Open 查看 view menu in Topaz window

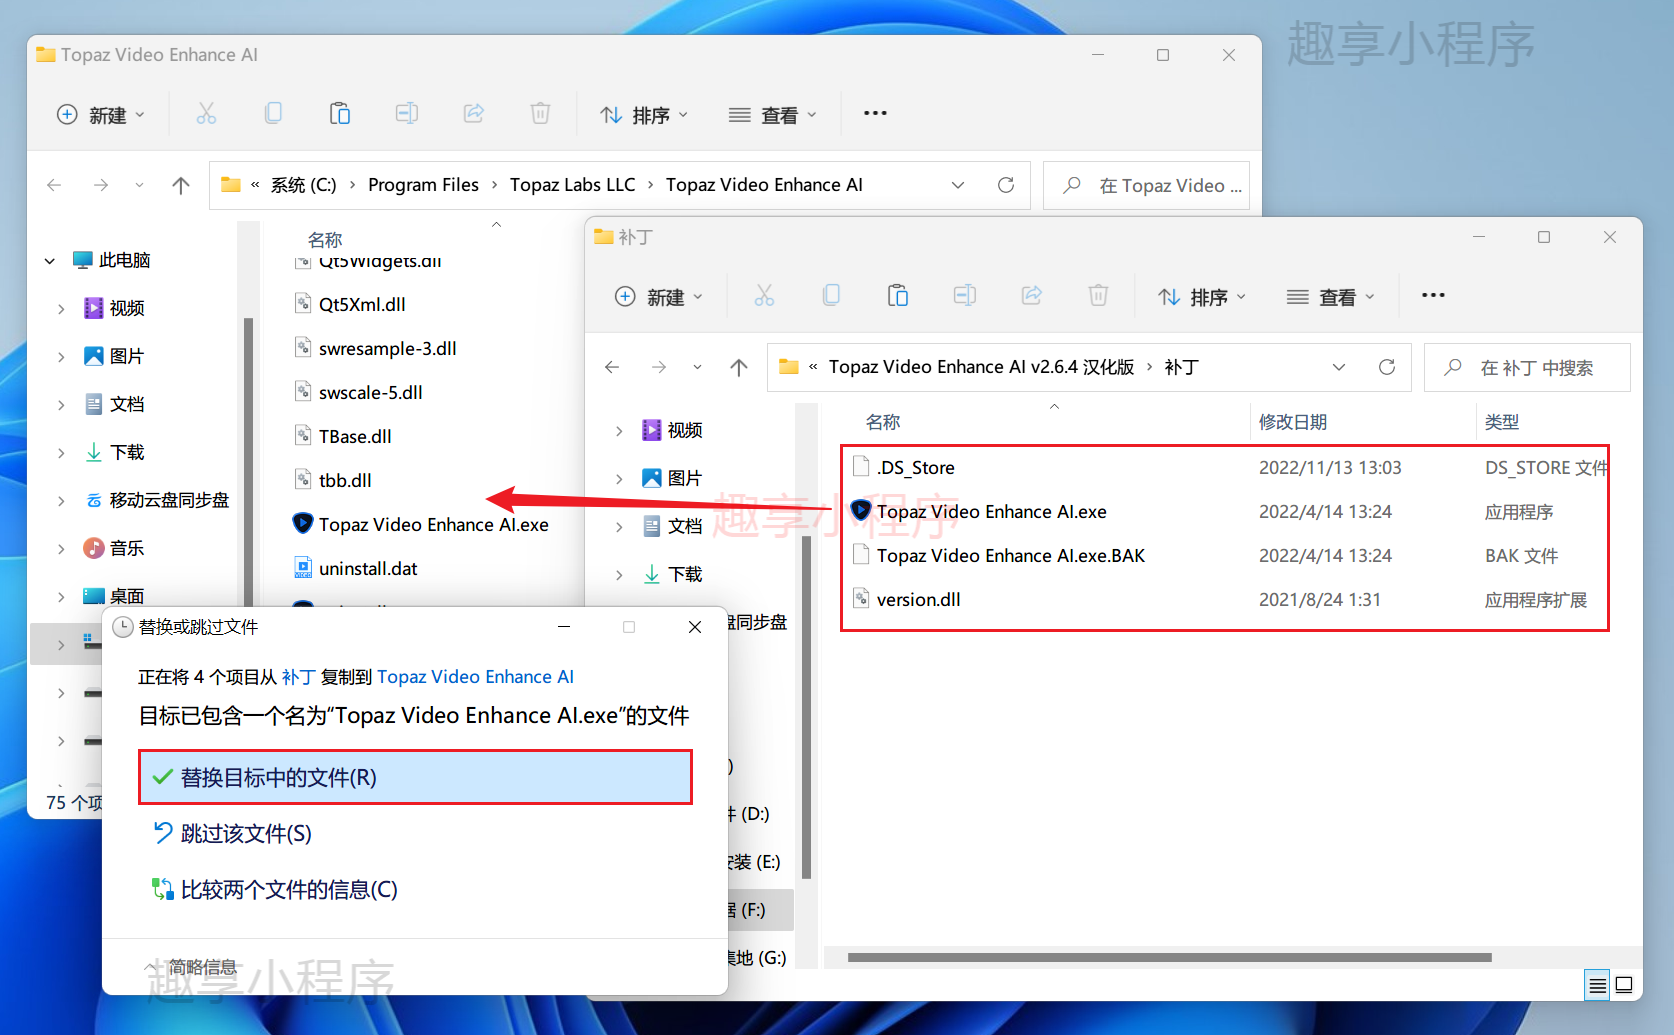[x=772, y=115]
